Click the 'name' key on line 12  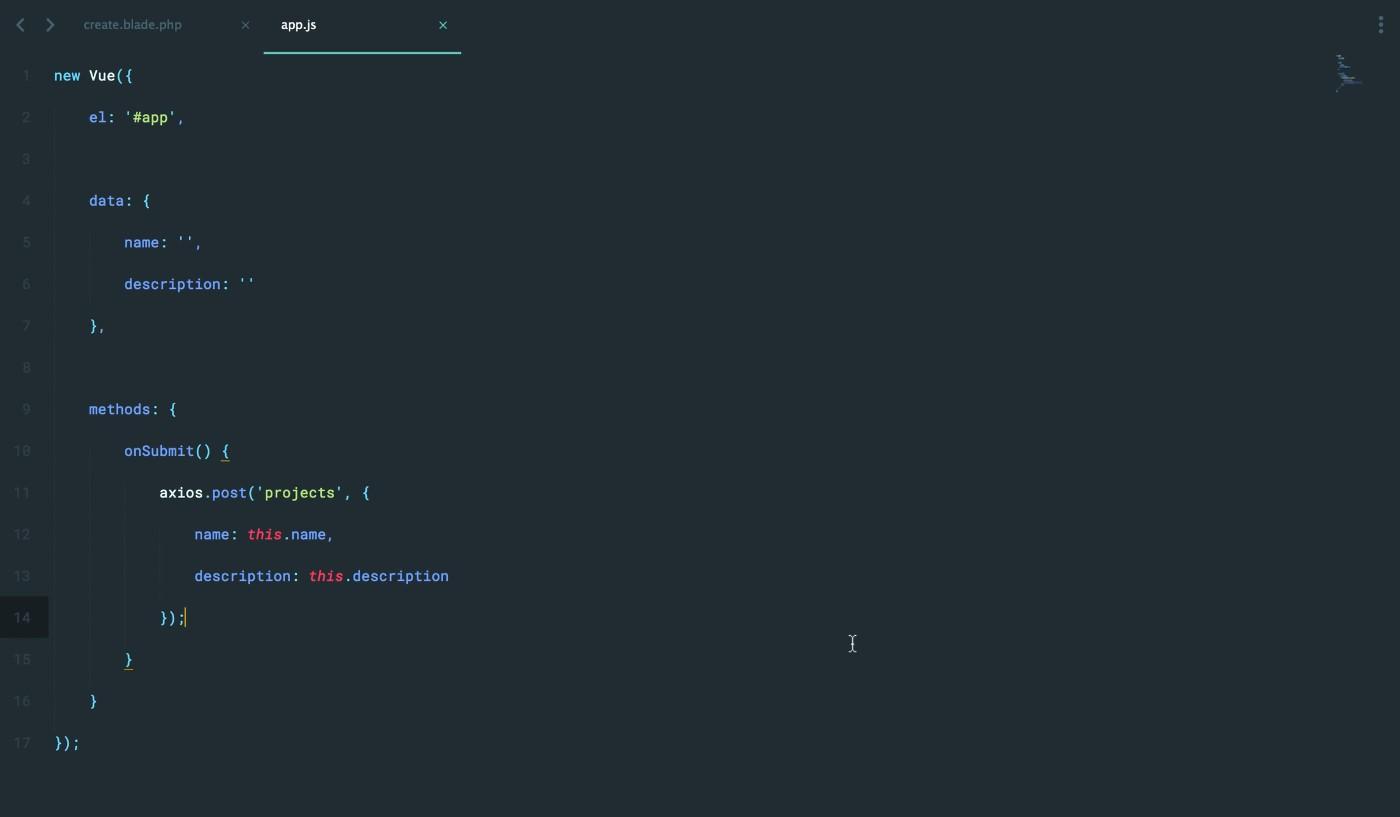(x=212, y=535)
